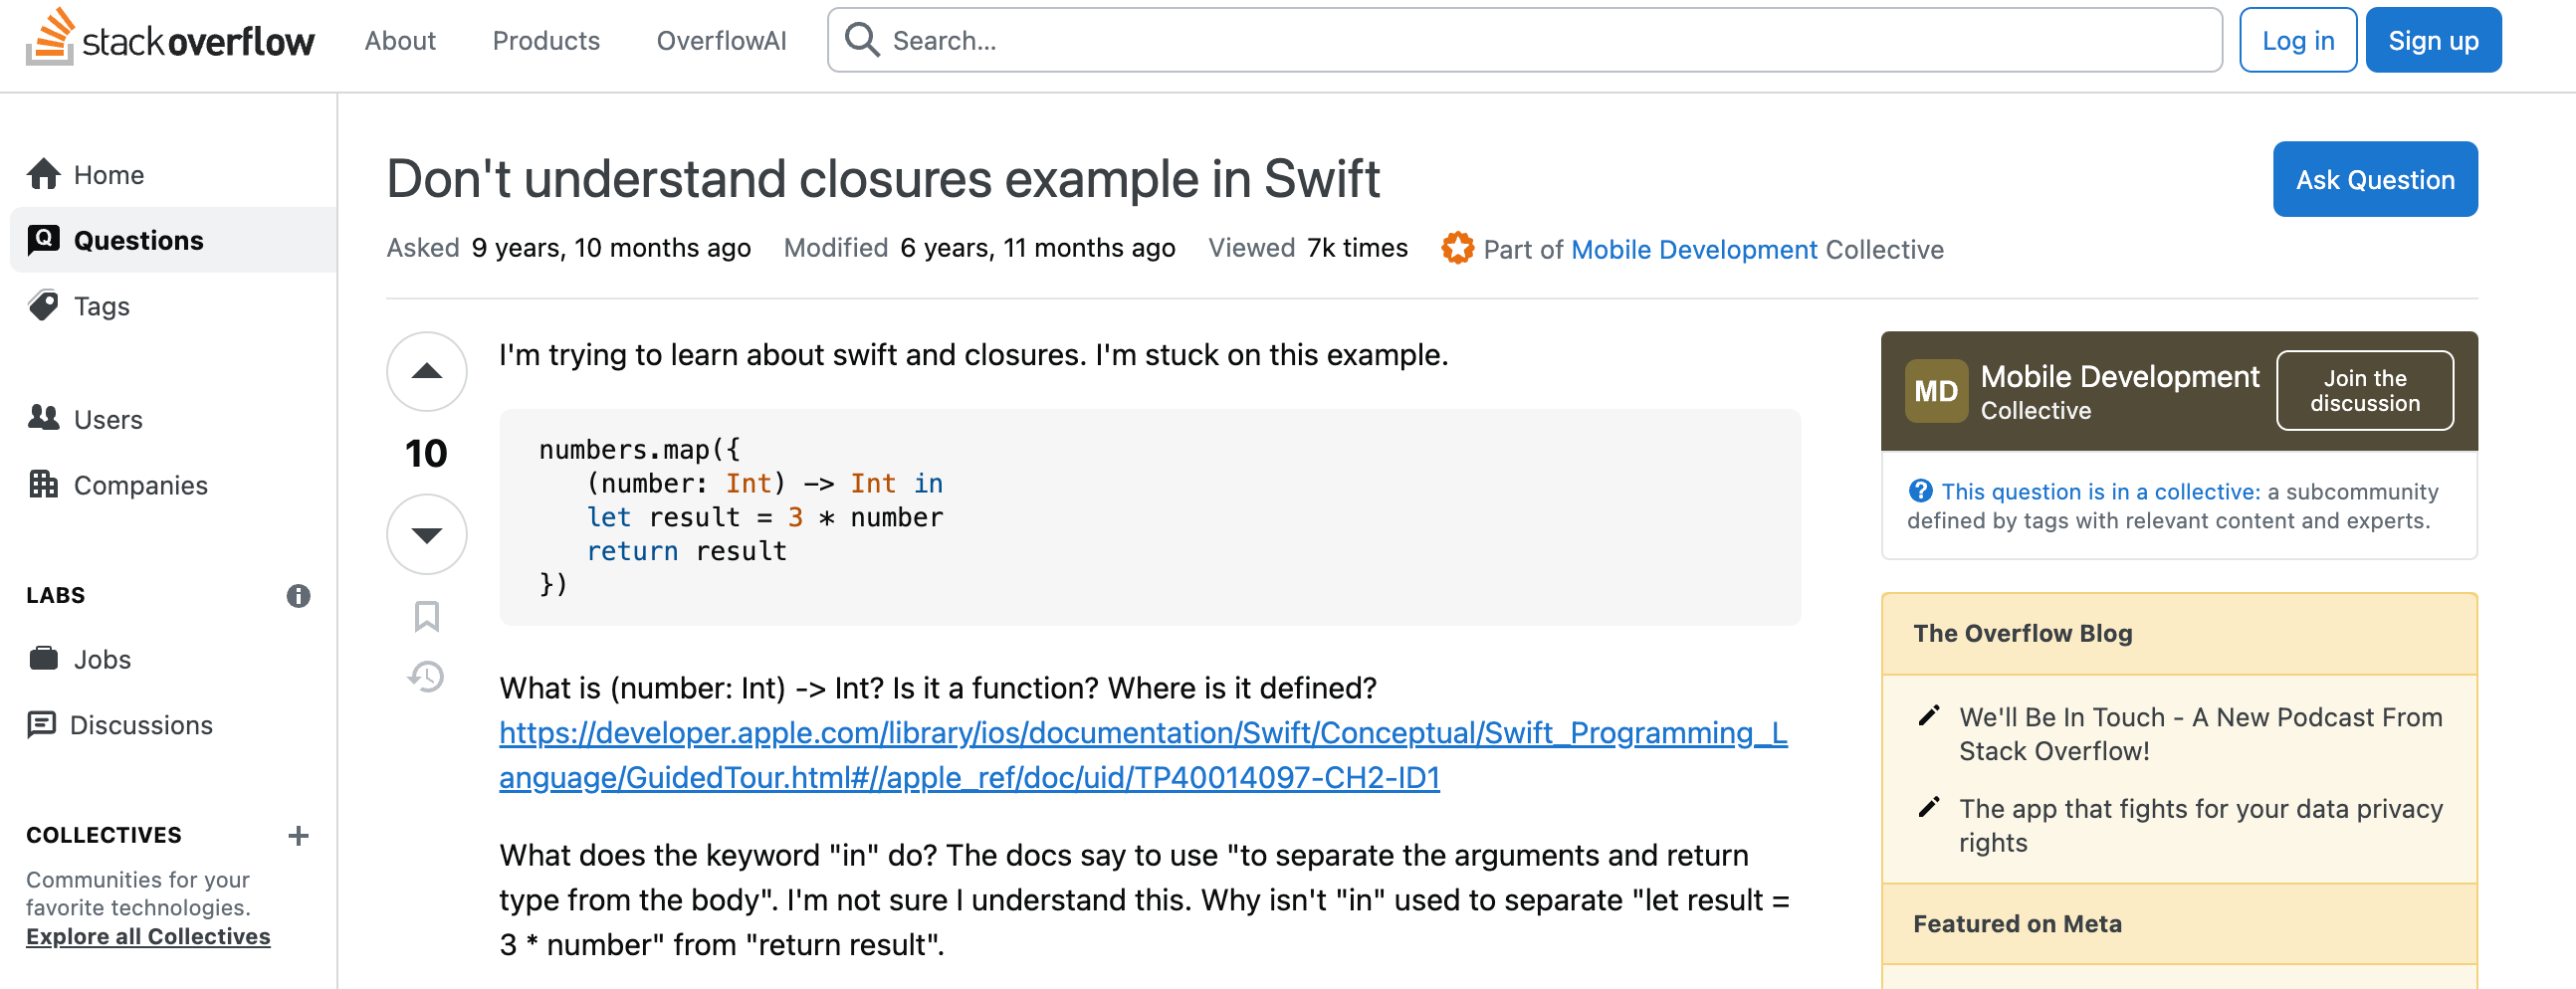This screenshot has height=989, width=2576.
Task: Click the collective help question-mark icon
Action: pyautogui.click(x=1920, y=491)
